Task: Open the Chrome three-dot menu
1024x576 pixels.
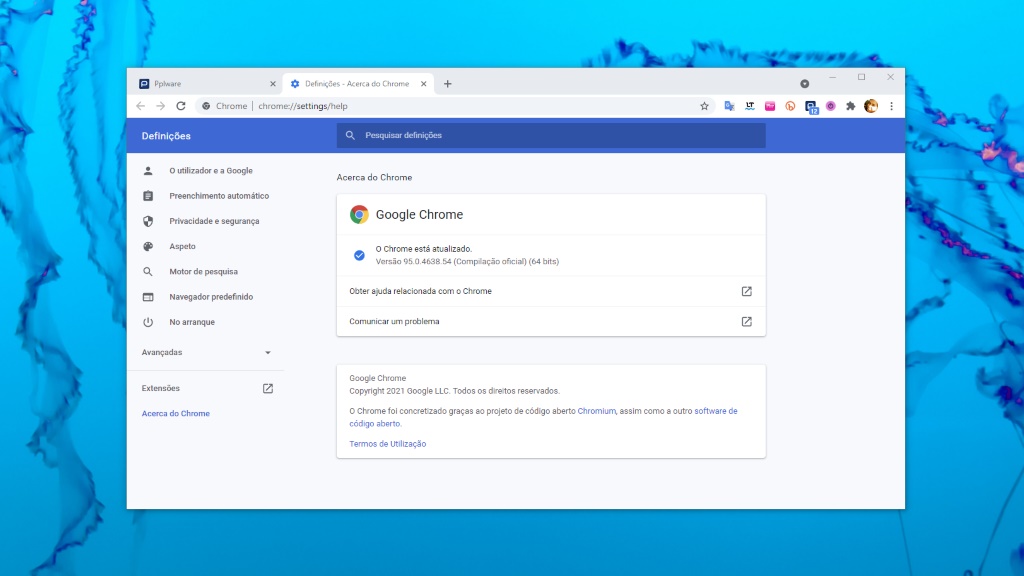Action: point(891,106)
